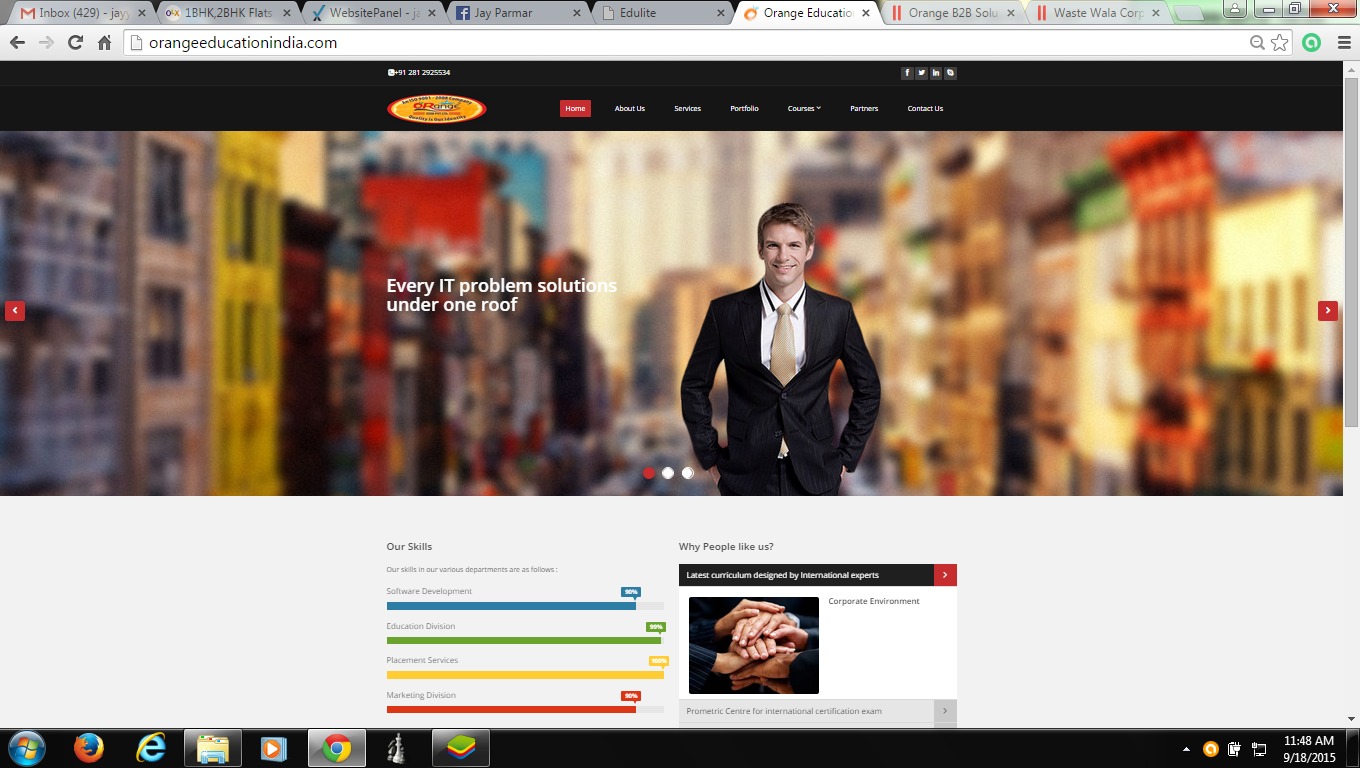Close the Edulite tab

click(720, 13)
